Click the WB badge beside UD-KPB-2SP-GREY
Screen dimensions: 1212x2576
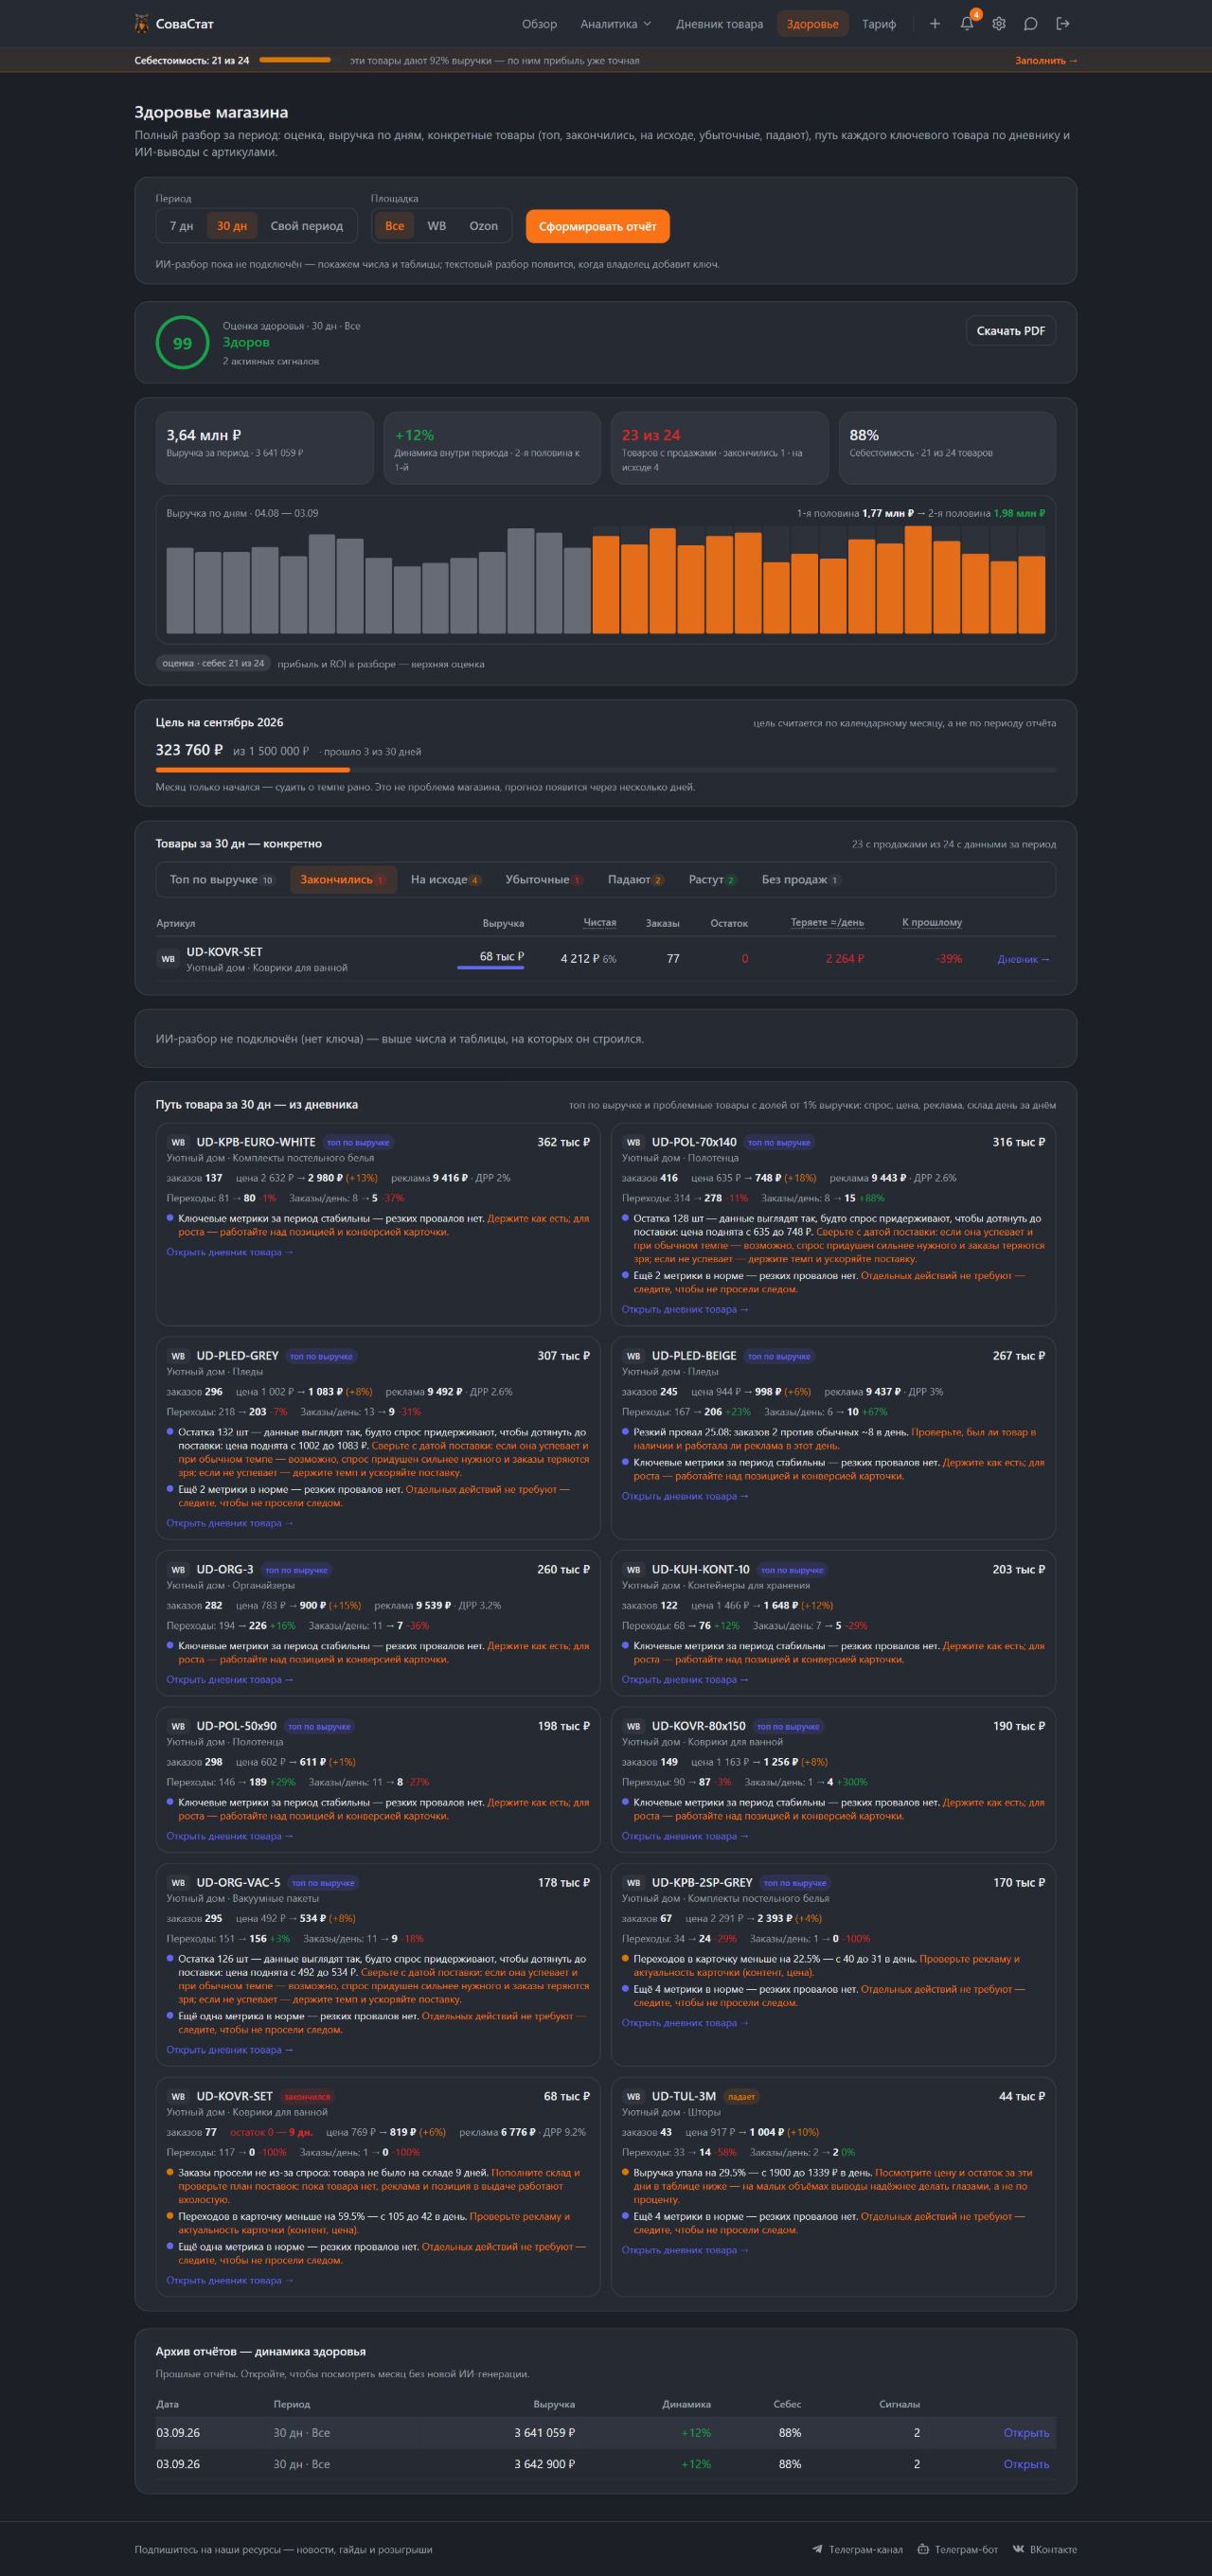click(x=633, y=1882)
